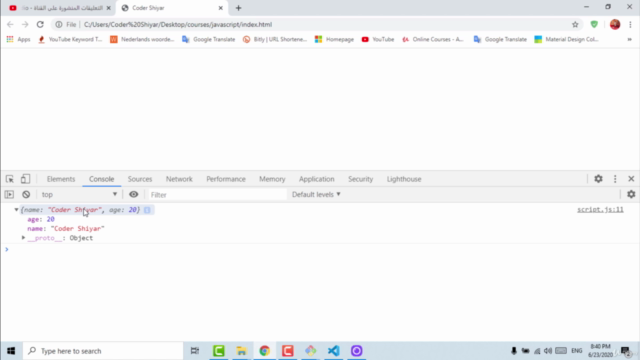Switch to the Memory tab
The image size is (640, 360).
272,179
